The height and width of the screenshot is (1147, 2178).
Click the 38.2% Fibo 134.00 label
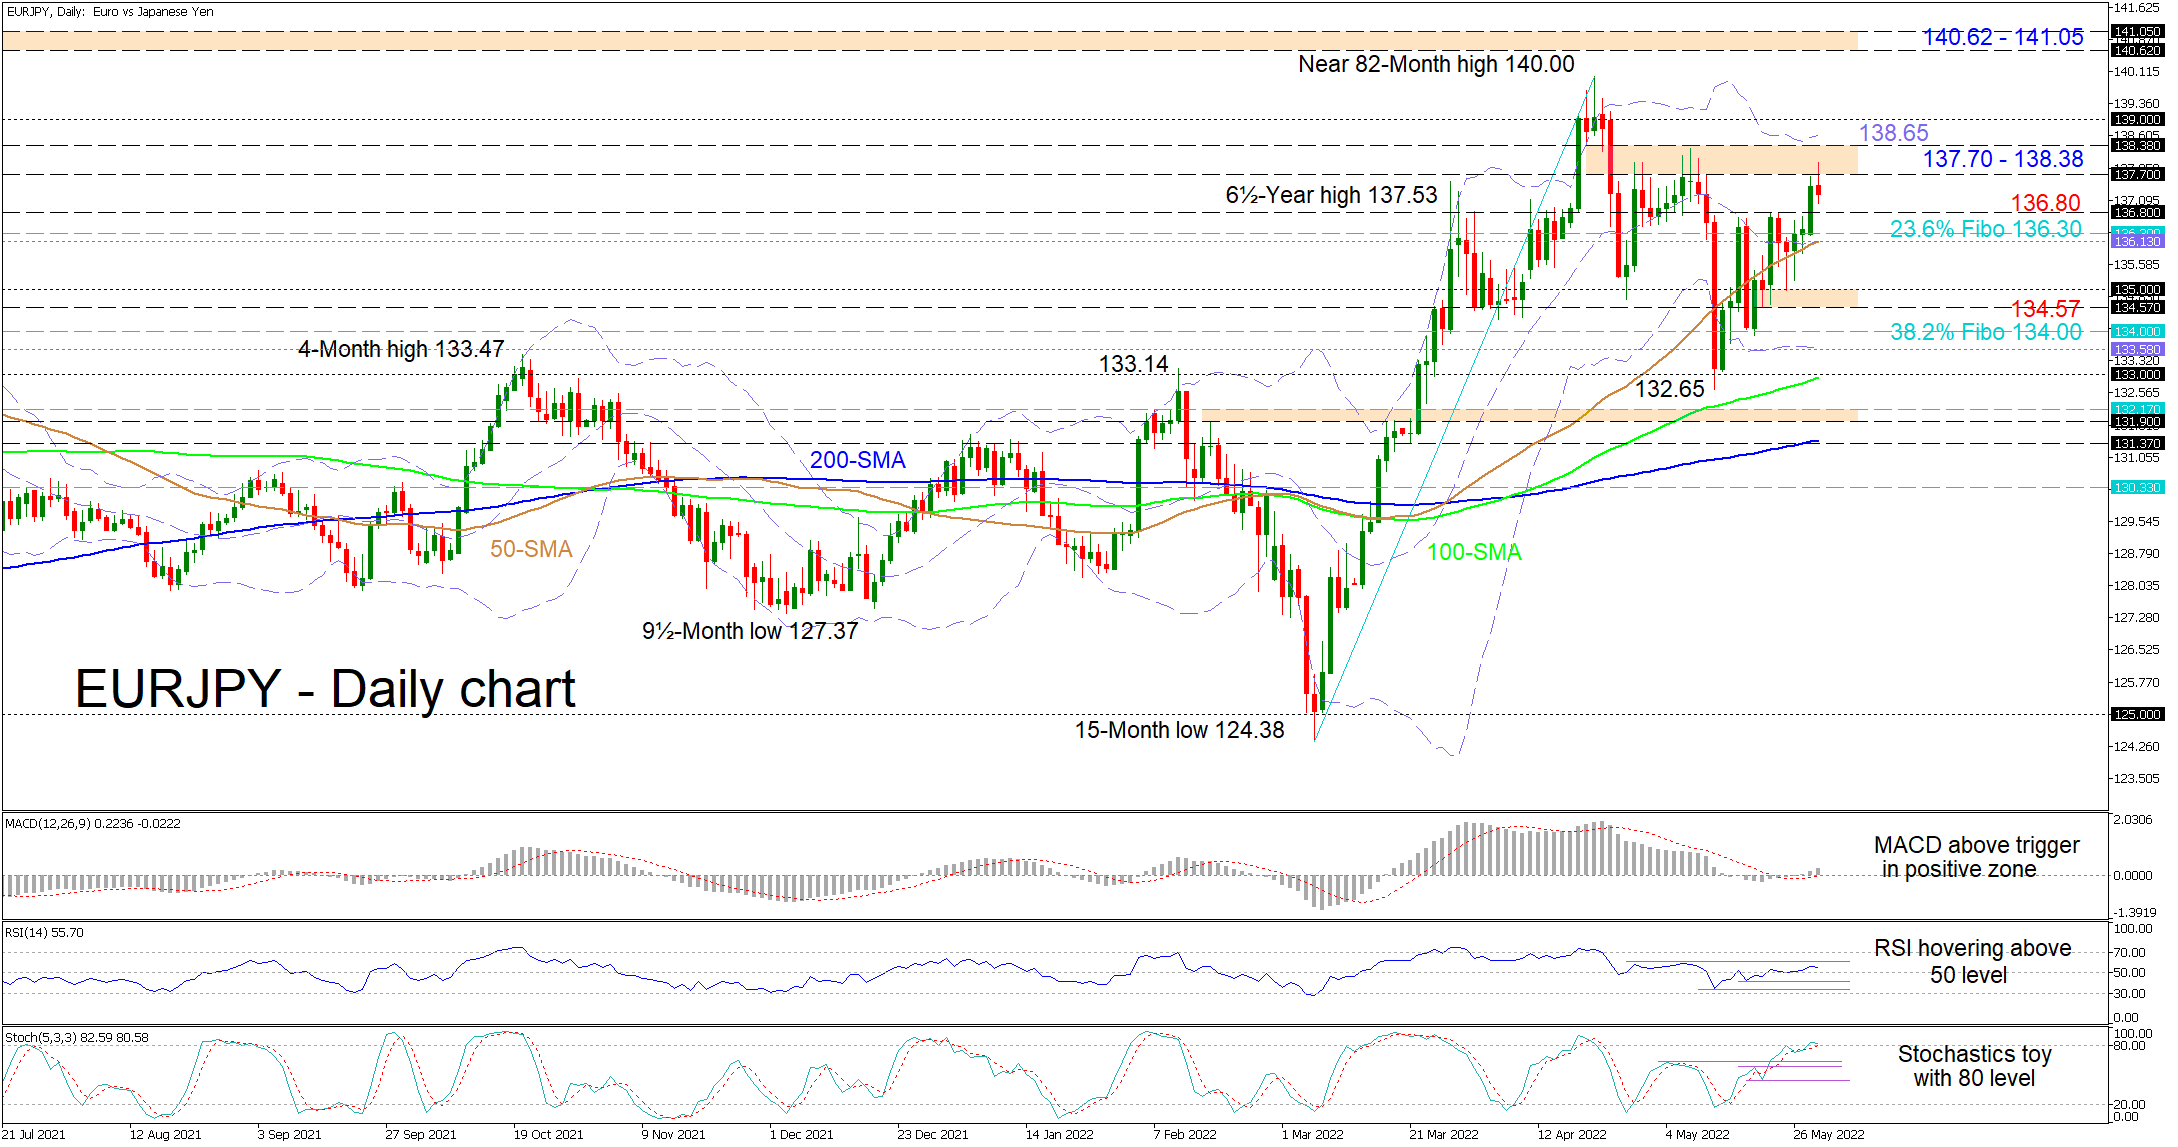coord(1985,332)
